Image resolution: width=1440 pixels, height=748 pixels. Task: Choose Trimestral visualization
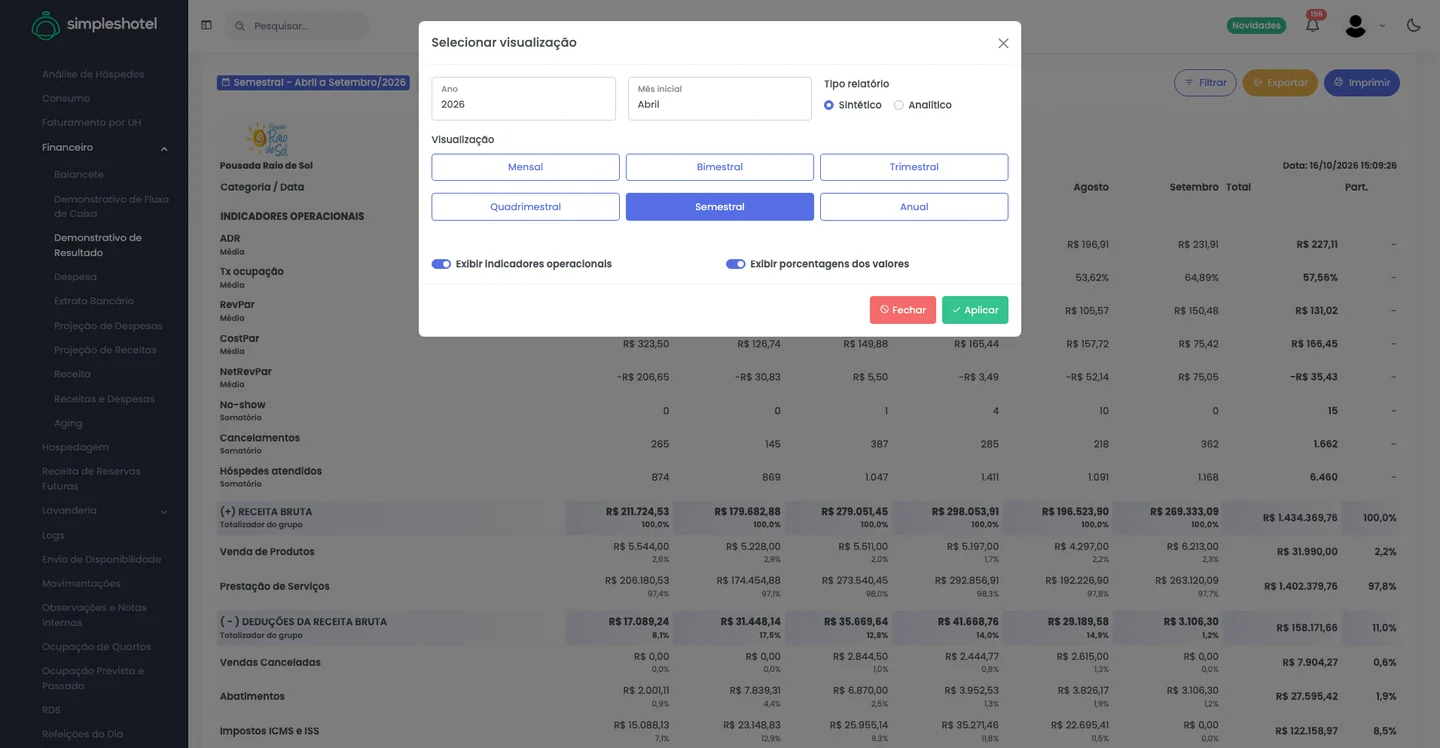tap(914, 167)
